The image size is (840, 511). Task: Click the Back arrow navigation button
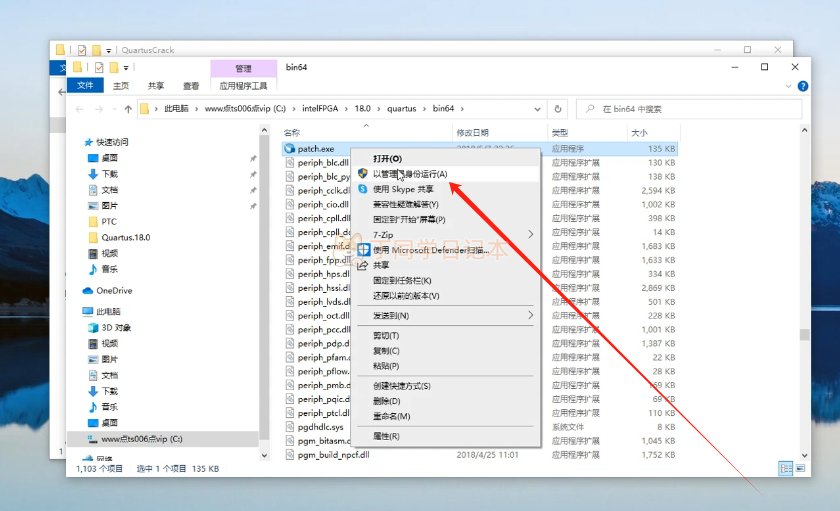coord(80,109)
